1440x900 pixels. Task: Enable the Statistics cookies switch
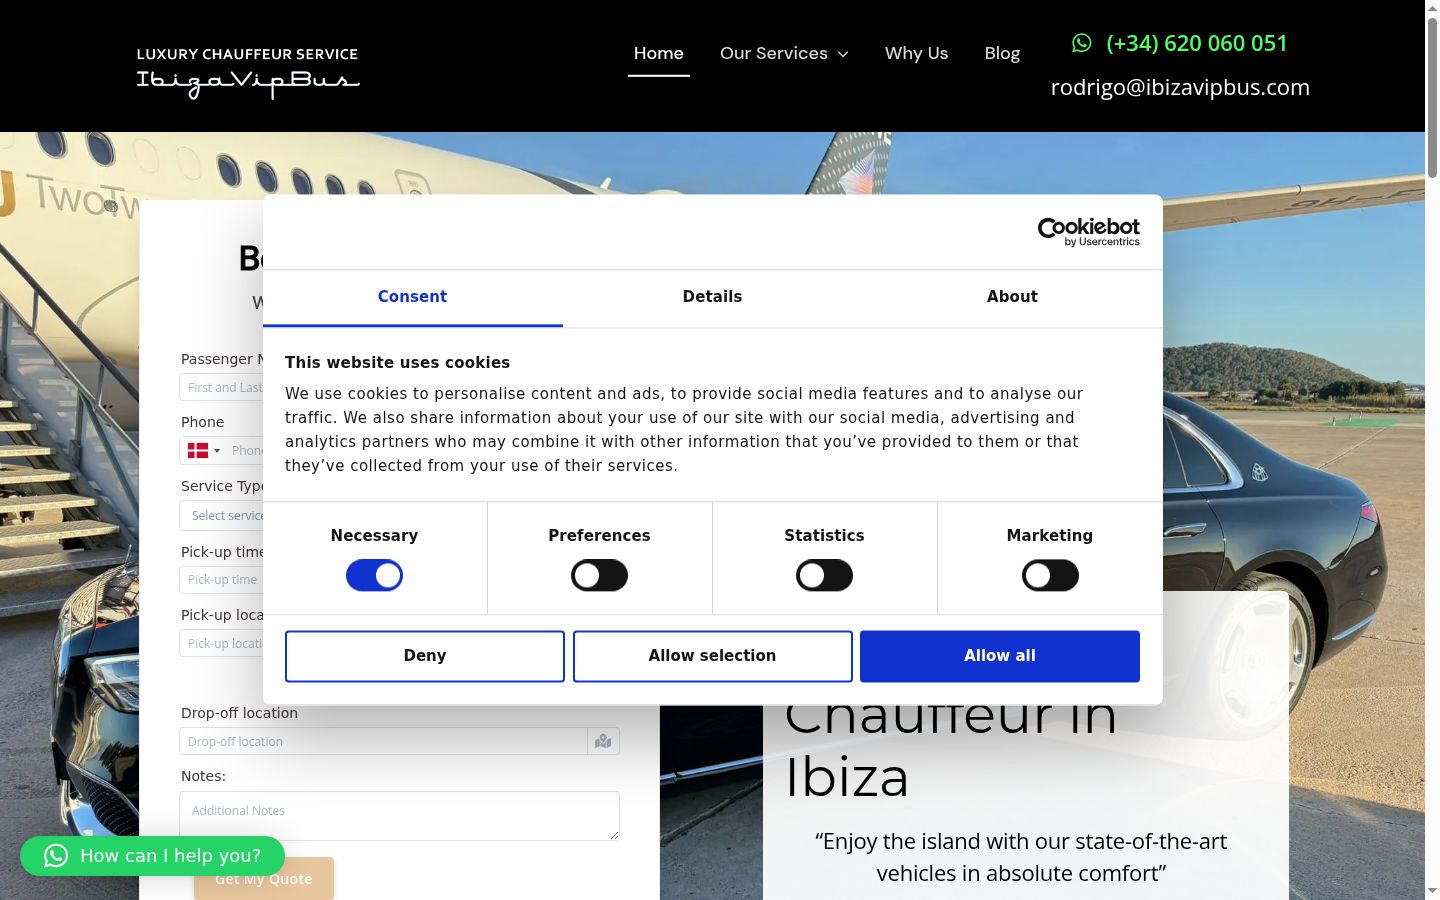click(x=824, y=576)
